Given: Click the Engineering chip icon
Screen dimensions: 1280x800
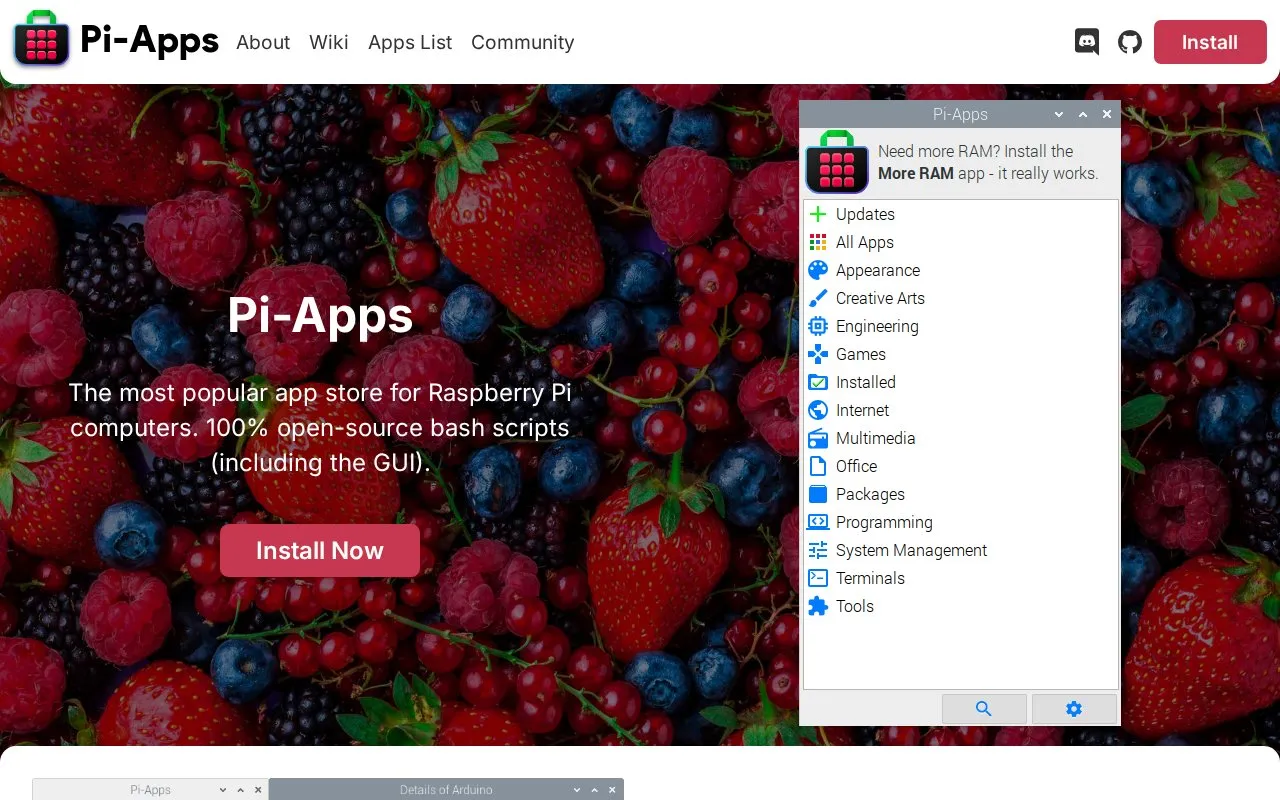Looking at the screenshot, I should tap(818, 326).
